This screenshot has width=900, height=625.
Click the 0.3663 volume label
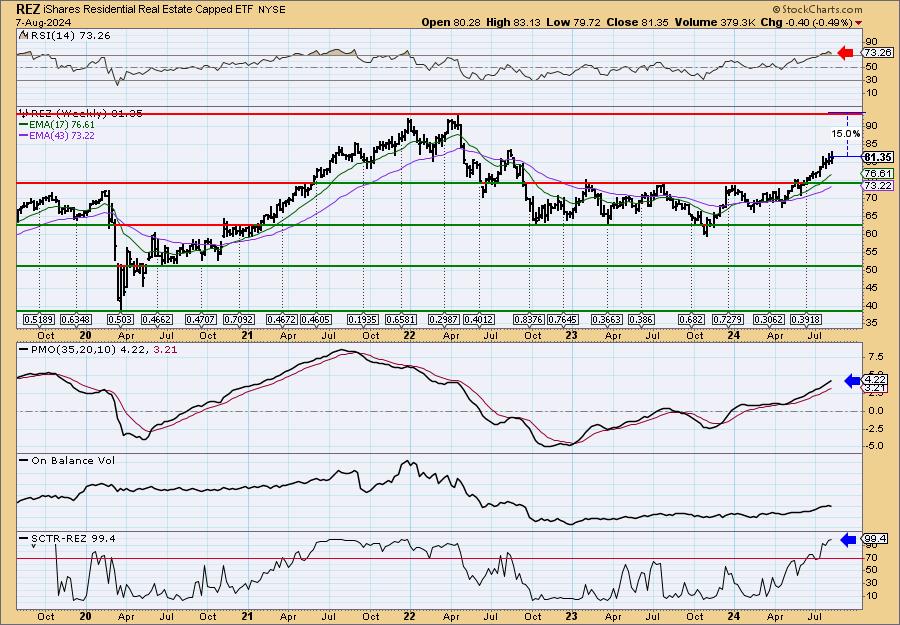606,319
